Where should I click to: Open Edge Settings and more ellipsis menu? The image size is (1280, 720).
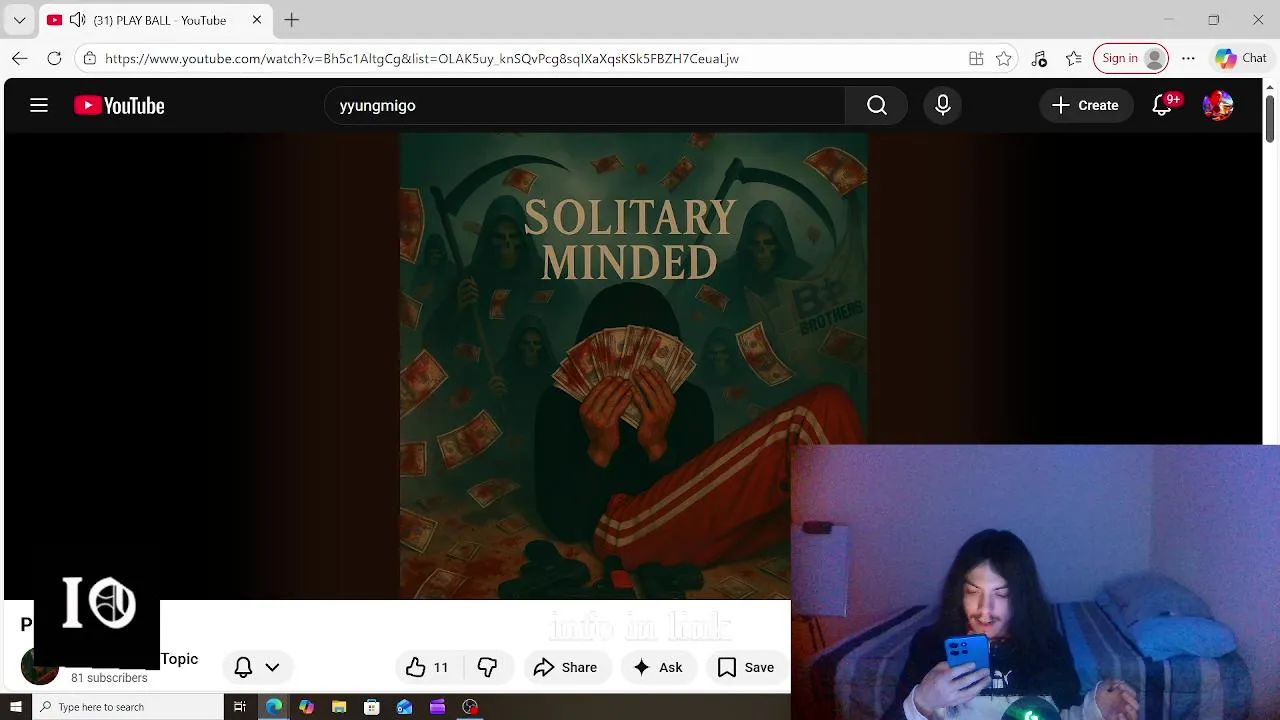(x=1188, y=58)
